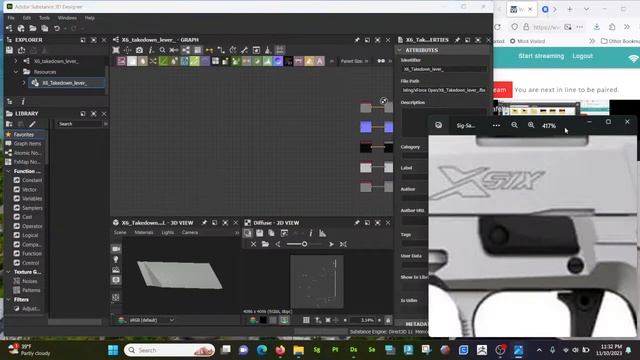Click Start streaming in the browser window
Viewport: 640px width, 360px height.
[x=541, y=56]
